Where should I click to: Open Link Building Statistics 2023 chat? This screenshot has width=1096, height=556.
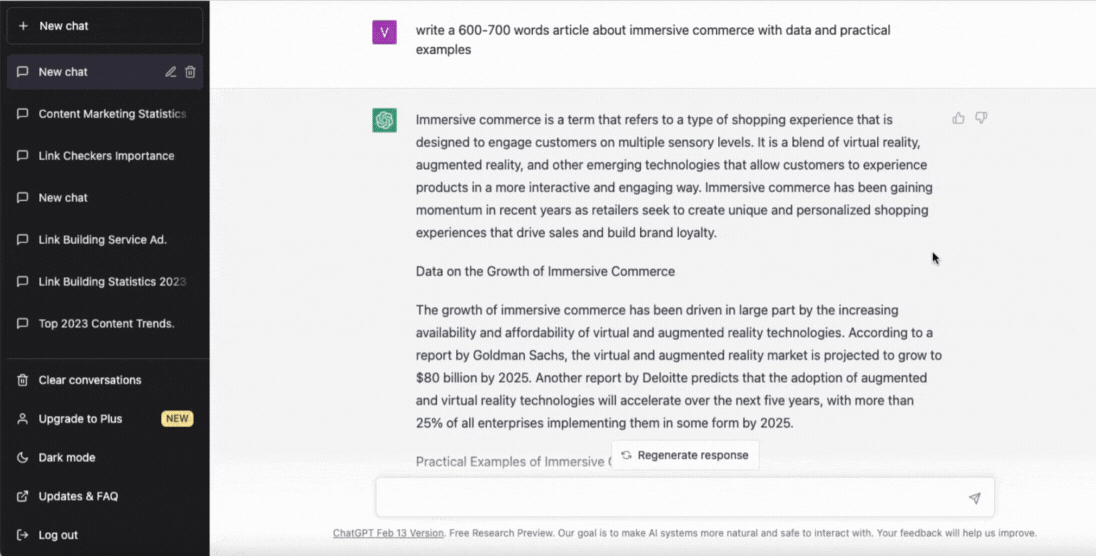coord(112,282)
